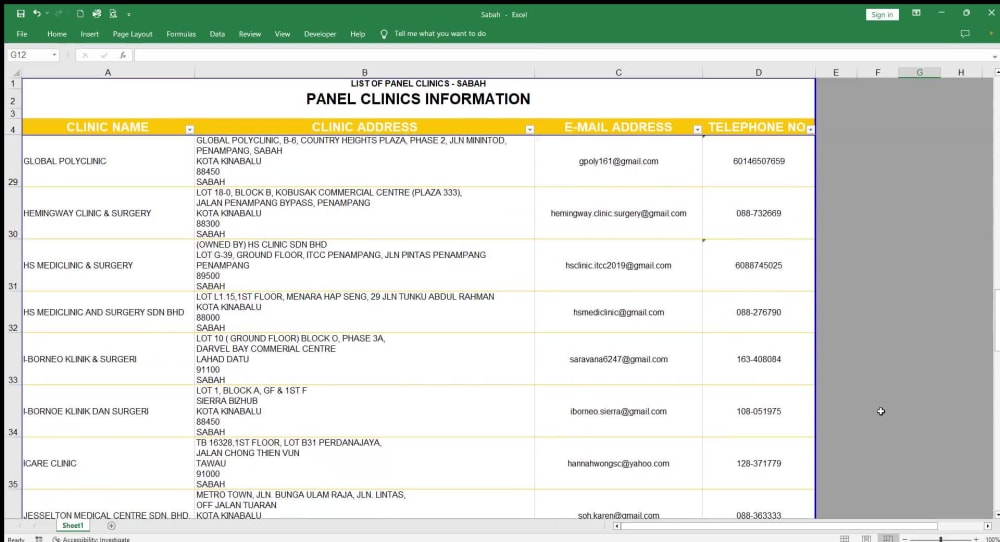
Task: Select row 33 header
Action: 13,359
